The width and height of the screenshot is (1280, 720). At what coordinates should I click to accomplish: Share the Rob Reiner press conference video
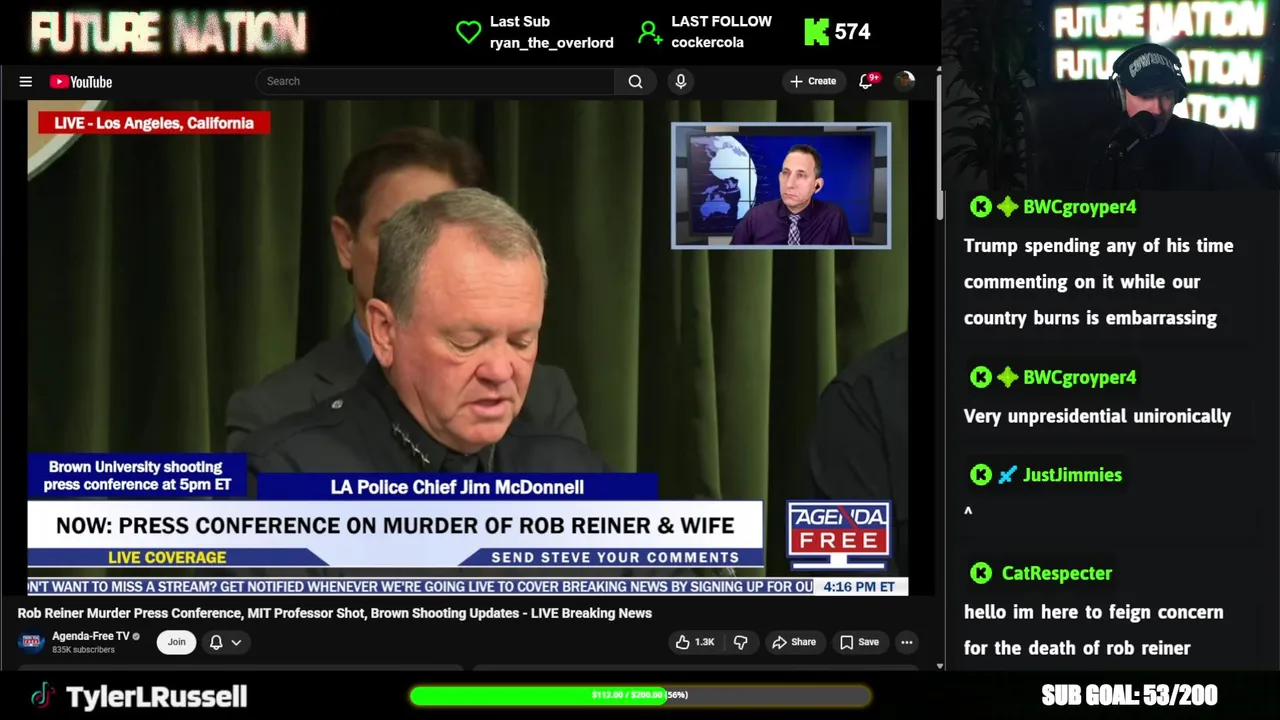point(794,642)
